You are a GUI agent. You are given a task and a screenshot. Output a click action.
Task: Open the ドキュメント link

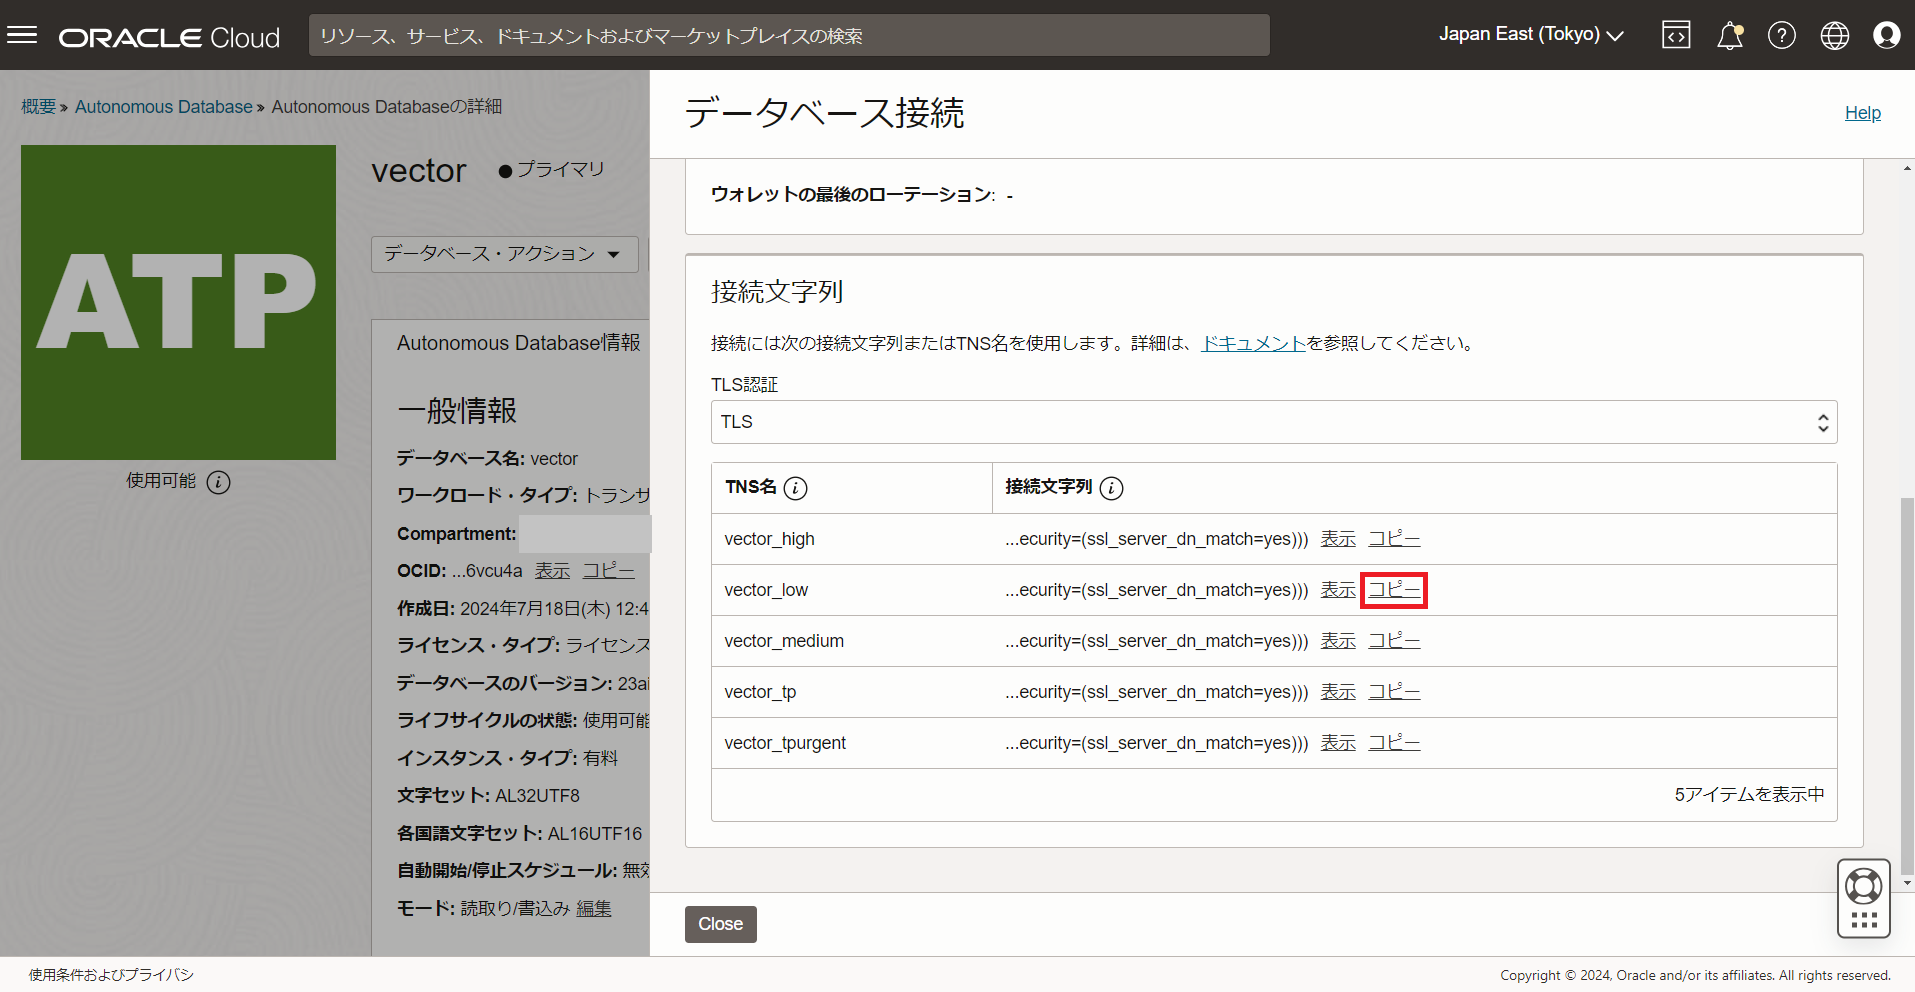1253,343
